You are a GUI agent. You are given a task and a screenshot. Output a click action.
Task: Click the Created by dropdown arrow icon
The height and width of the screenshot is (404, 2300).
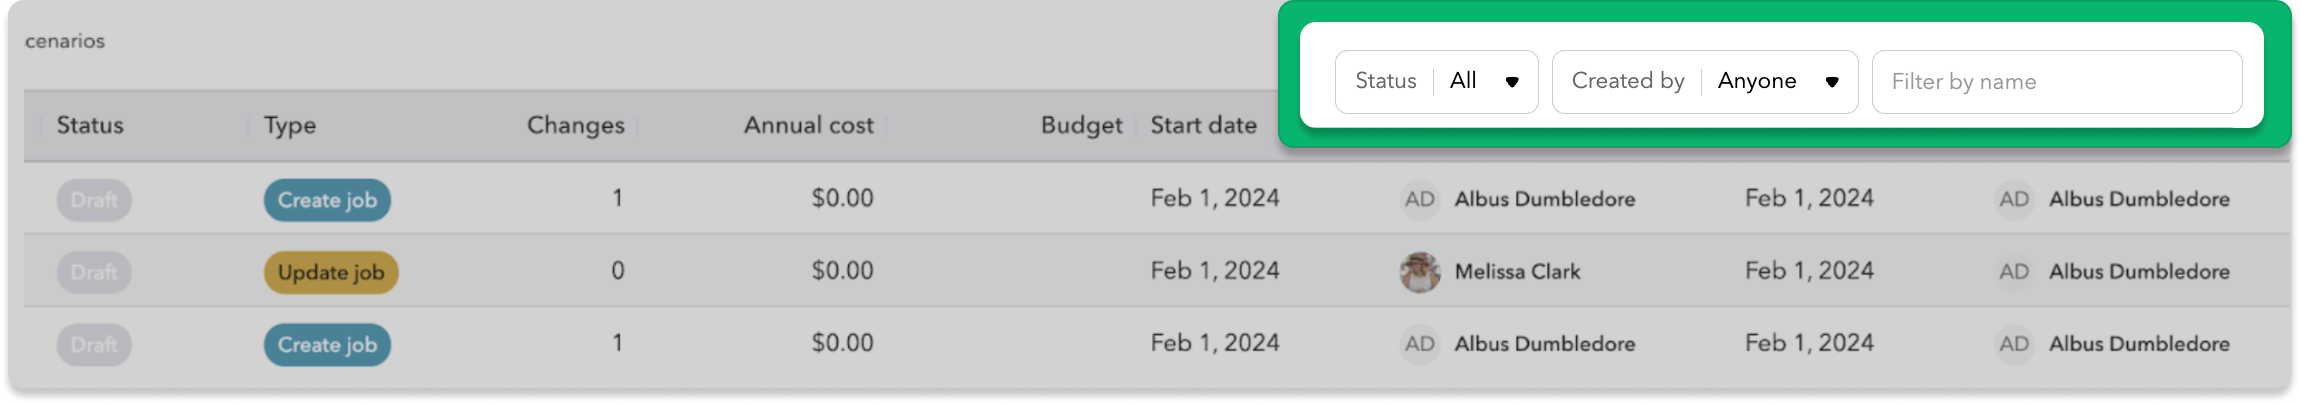pos(1831,82)
